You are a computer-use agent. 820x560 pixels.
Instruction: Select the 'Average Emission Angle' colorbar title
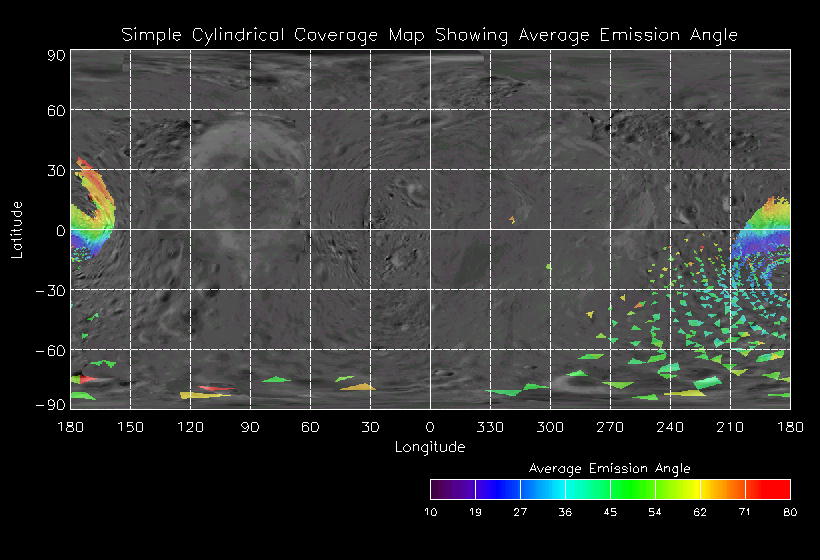coord(609,468)
